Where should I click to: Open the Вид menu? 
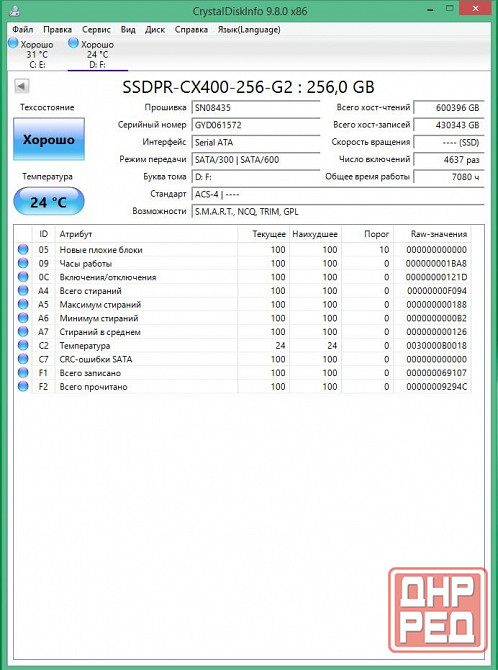coord(128,29)
